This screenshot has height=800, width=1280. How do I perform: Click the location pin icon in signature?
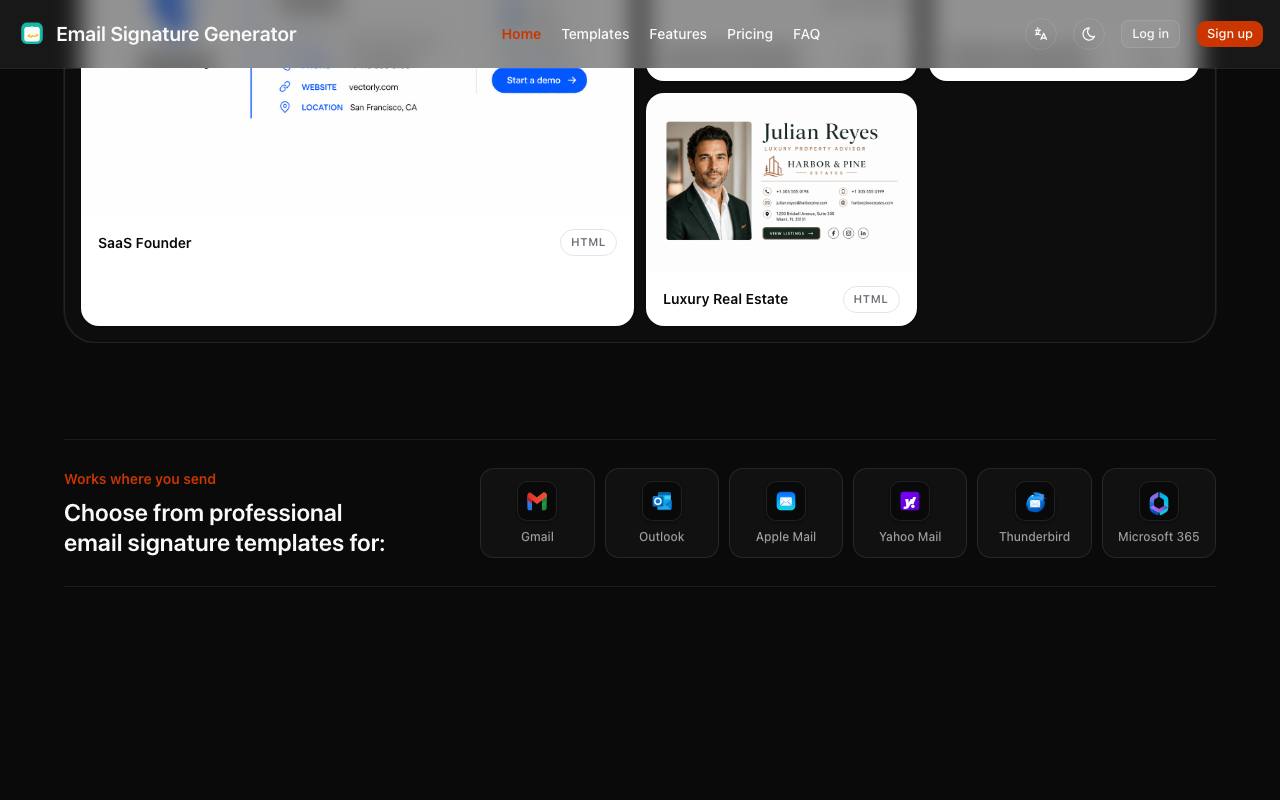coord(285,107)
